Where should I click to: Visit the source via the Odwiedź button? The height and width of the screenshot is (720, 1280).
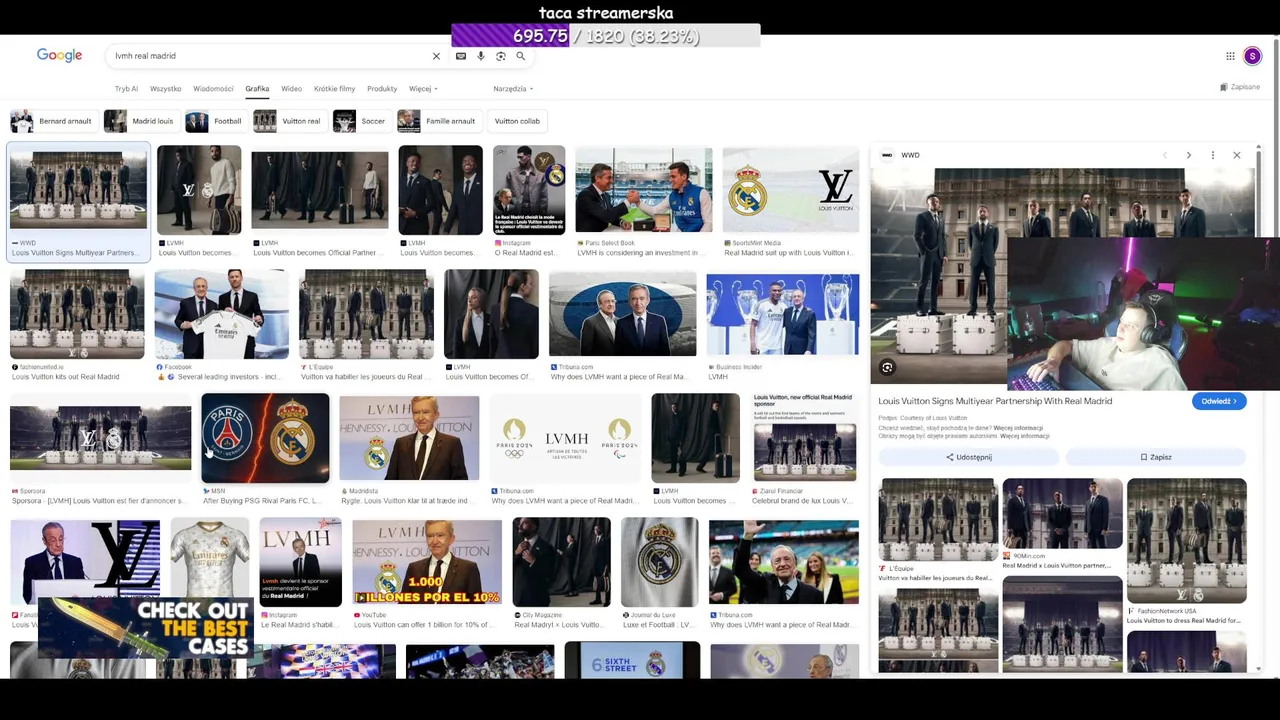pos(1219,401)
